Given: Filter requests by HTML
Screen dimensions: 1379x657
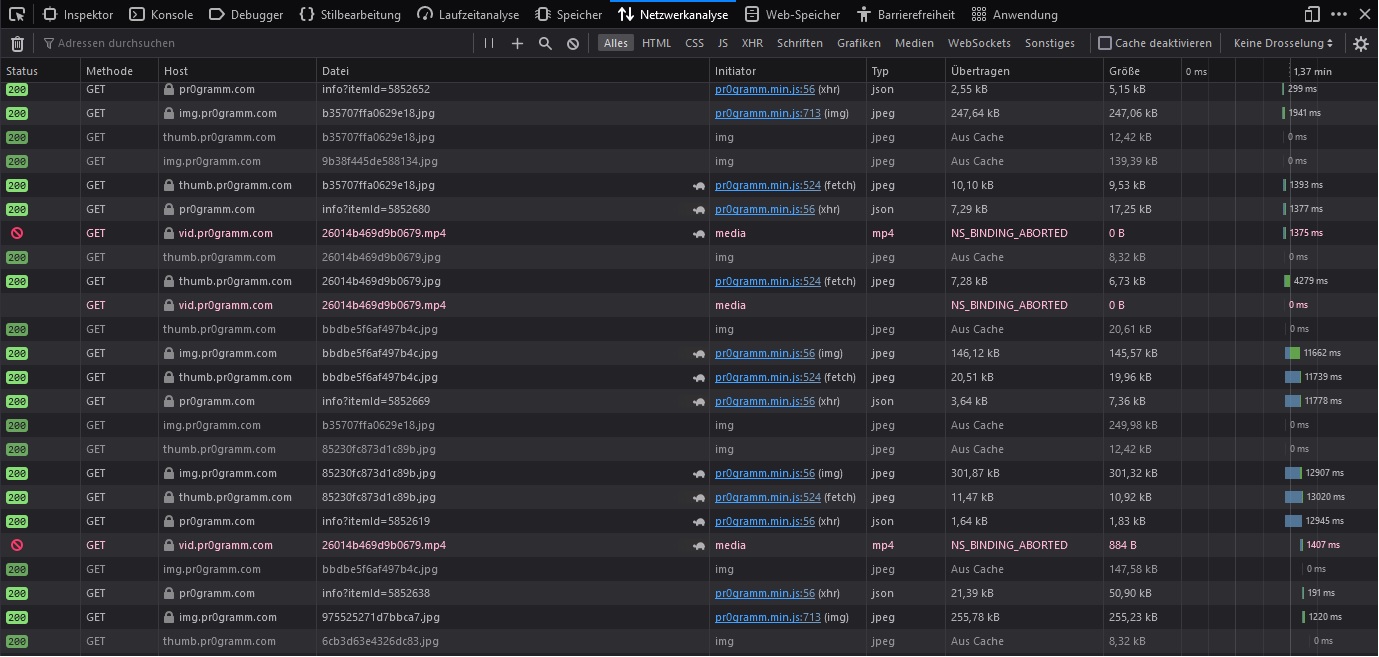Looking at the screenshot, I should [x=656, y=43].
